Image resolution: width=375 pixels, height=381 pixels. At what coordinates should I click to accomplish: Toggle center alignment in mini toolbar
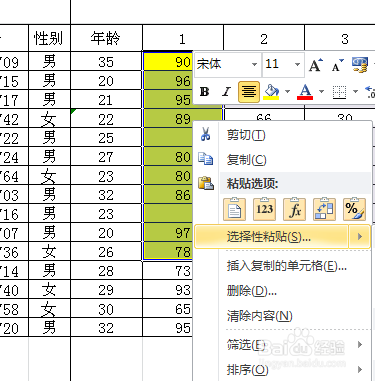249,91
